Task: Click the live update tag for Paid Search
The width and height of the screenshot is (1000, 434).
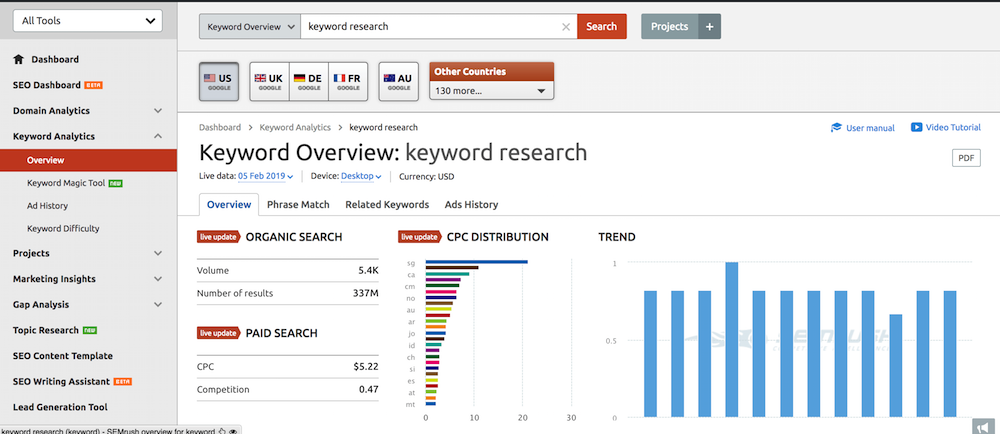Action: click(219, 333)
